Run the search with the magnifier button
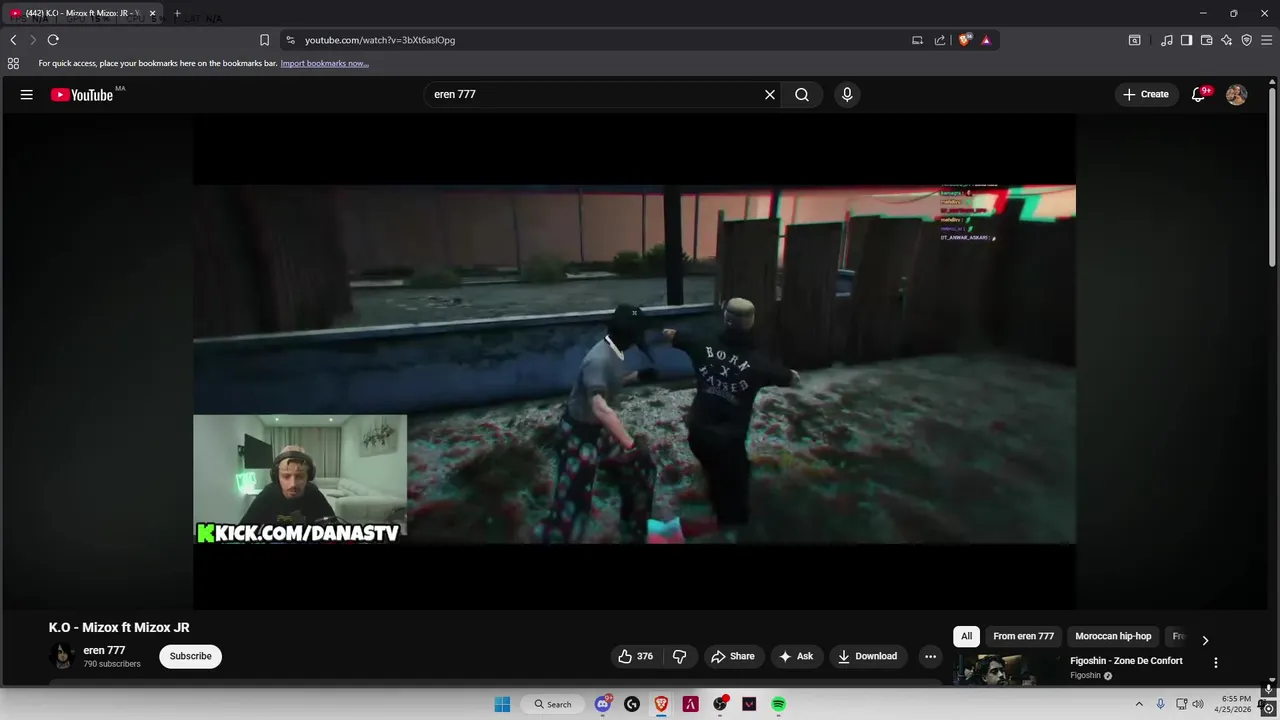1280x720 pixels. pyautogui.click(x=802, y=95)
